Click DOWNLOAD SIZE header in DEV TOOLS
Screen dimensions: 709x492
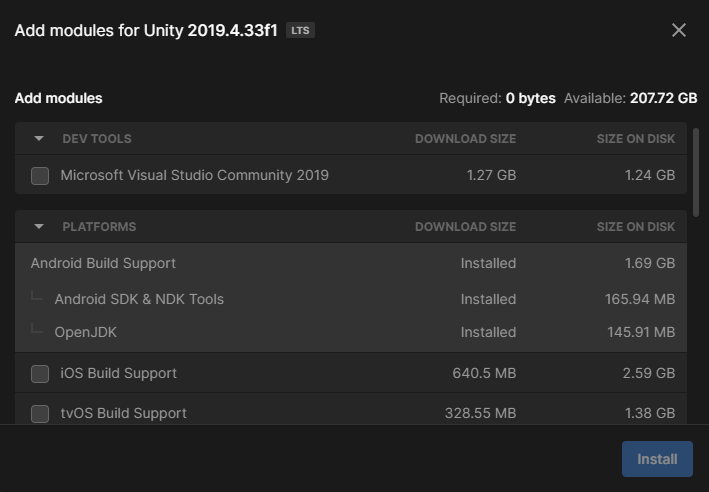click(465, 138)
